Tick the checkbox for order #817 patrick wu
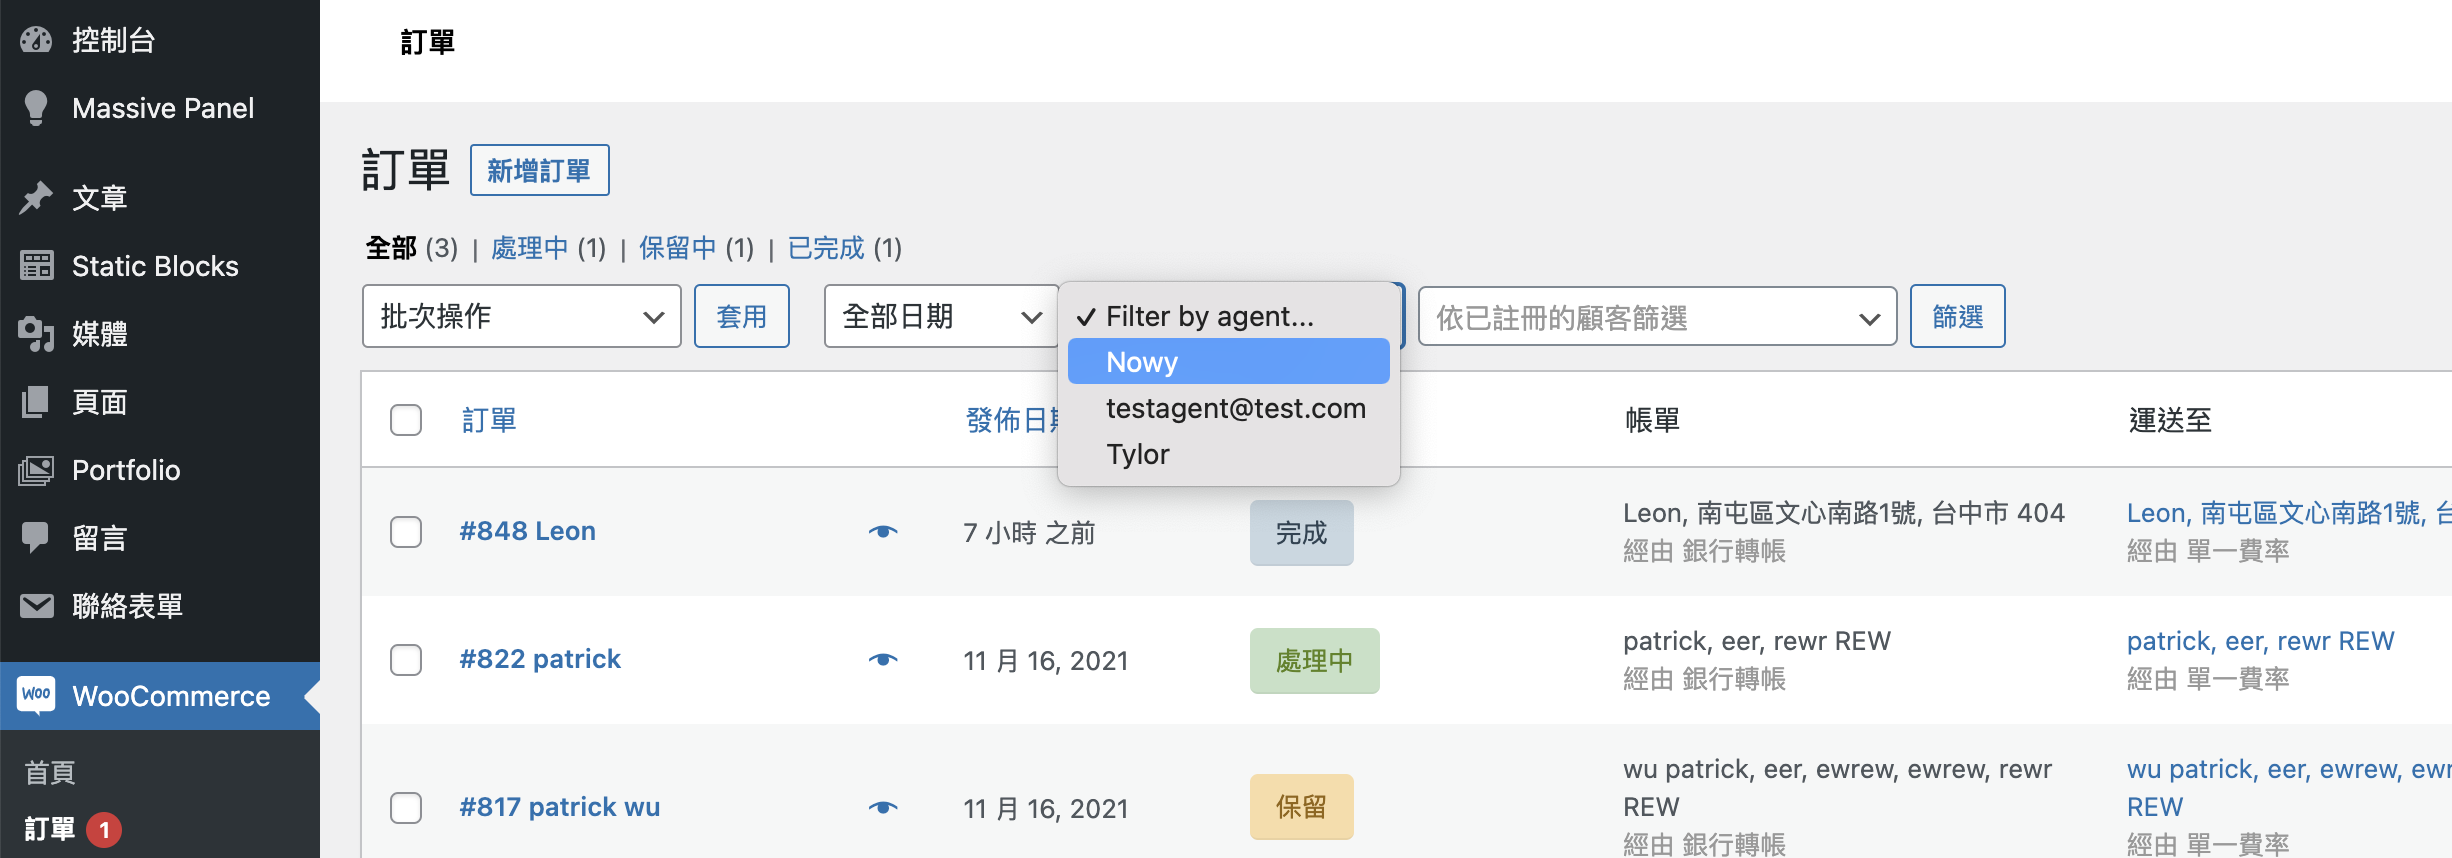2452x858 pixels. pyautogui.click(x=406, y=808)
